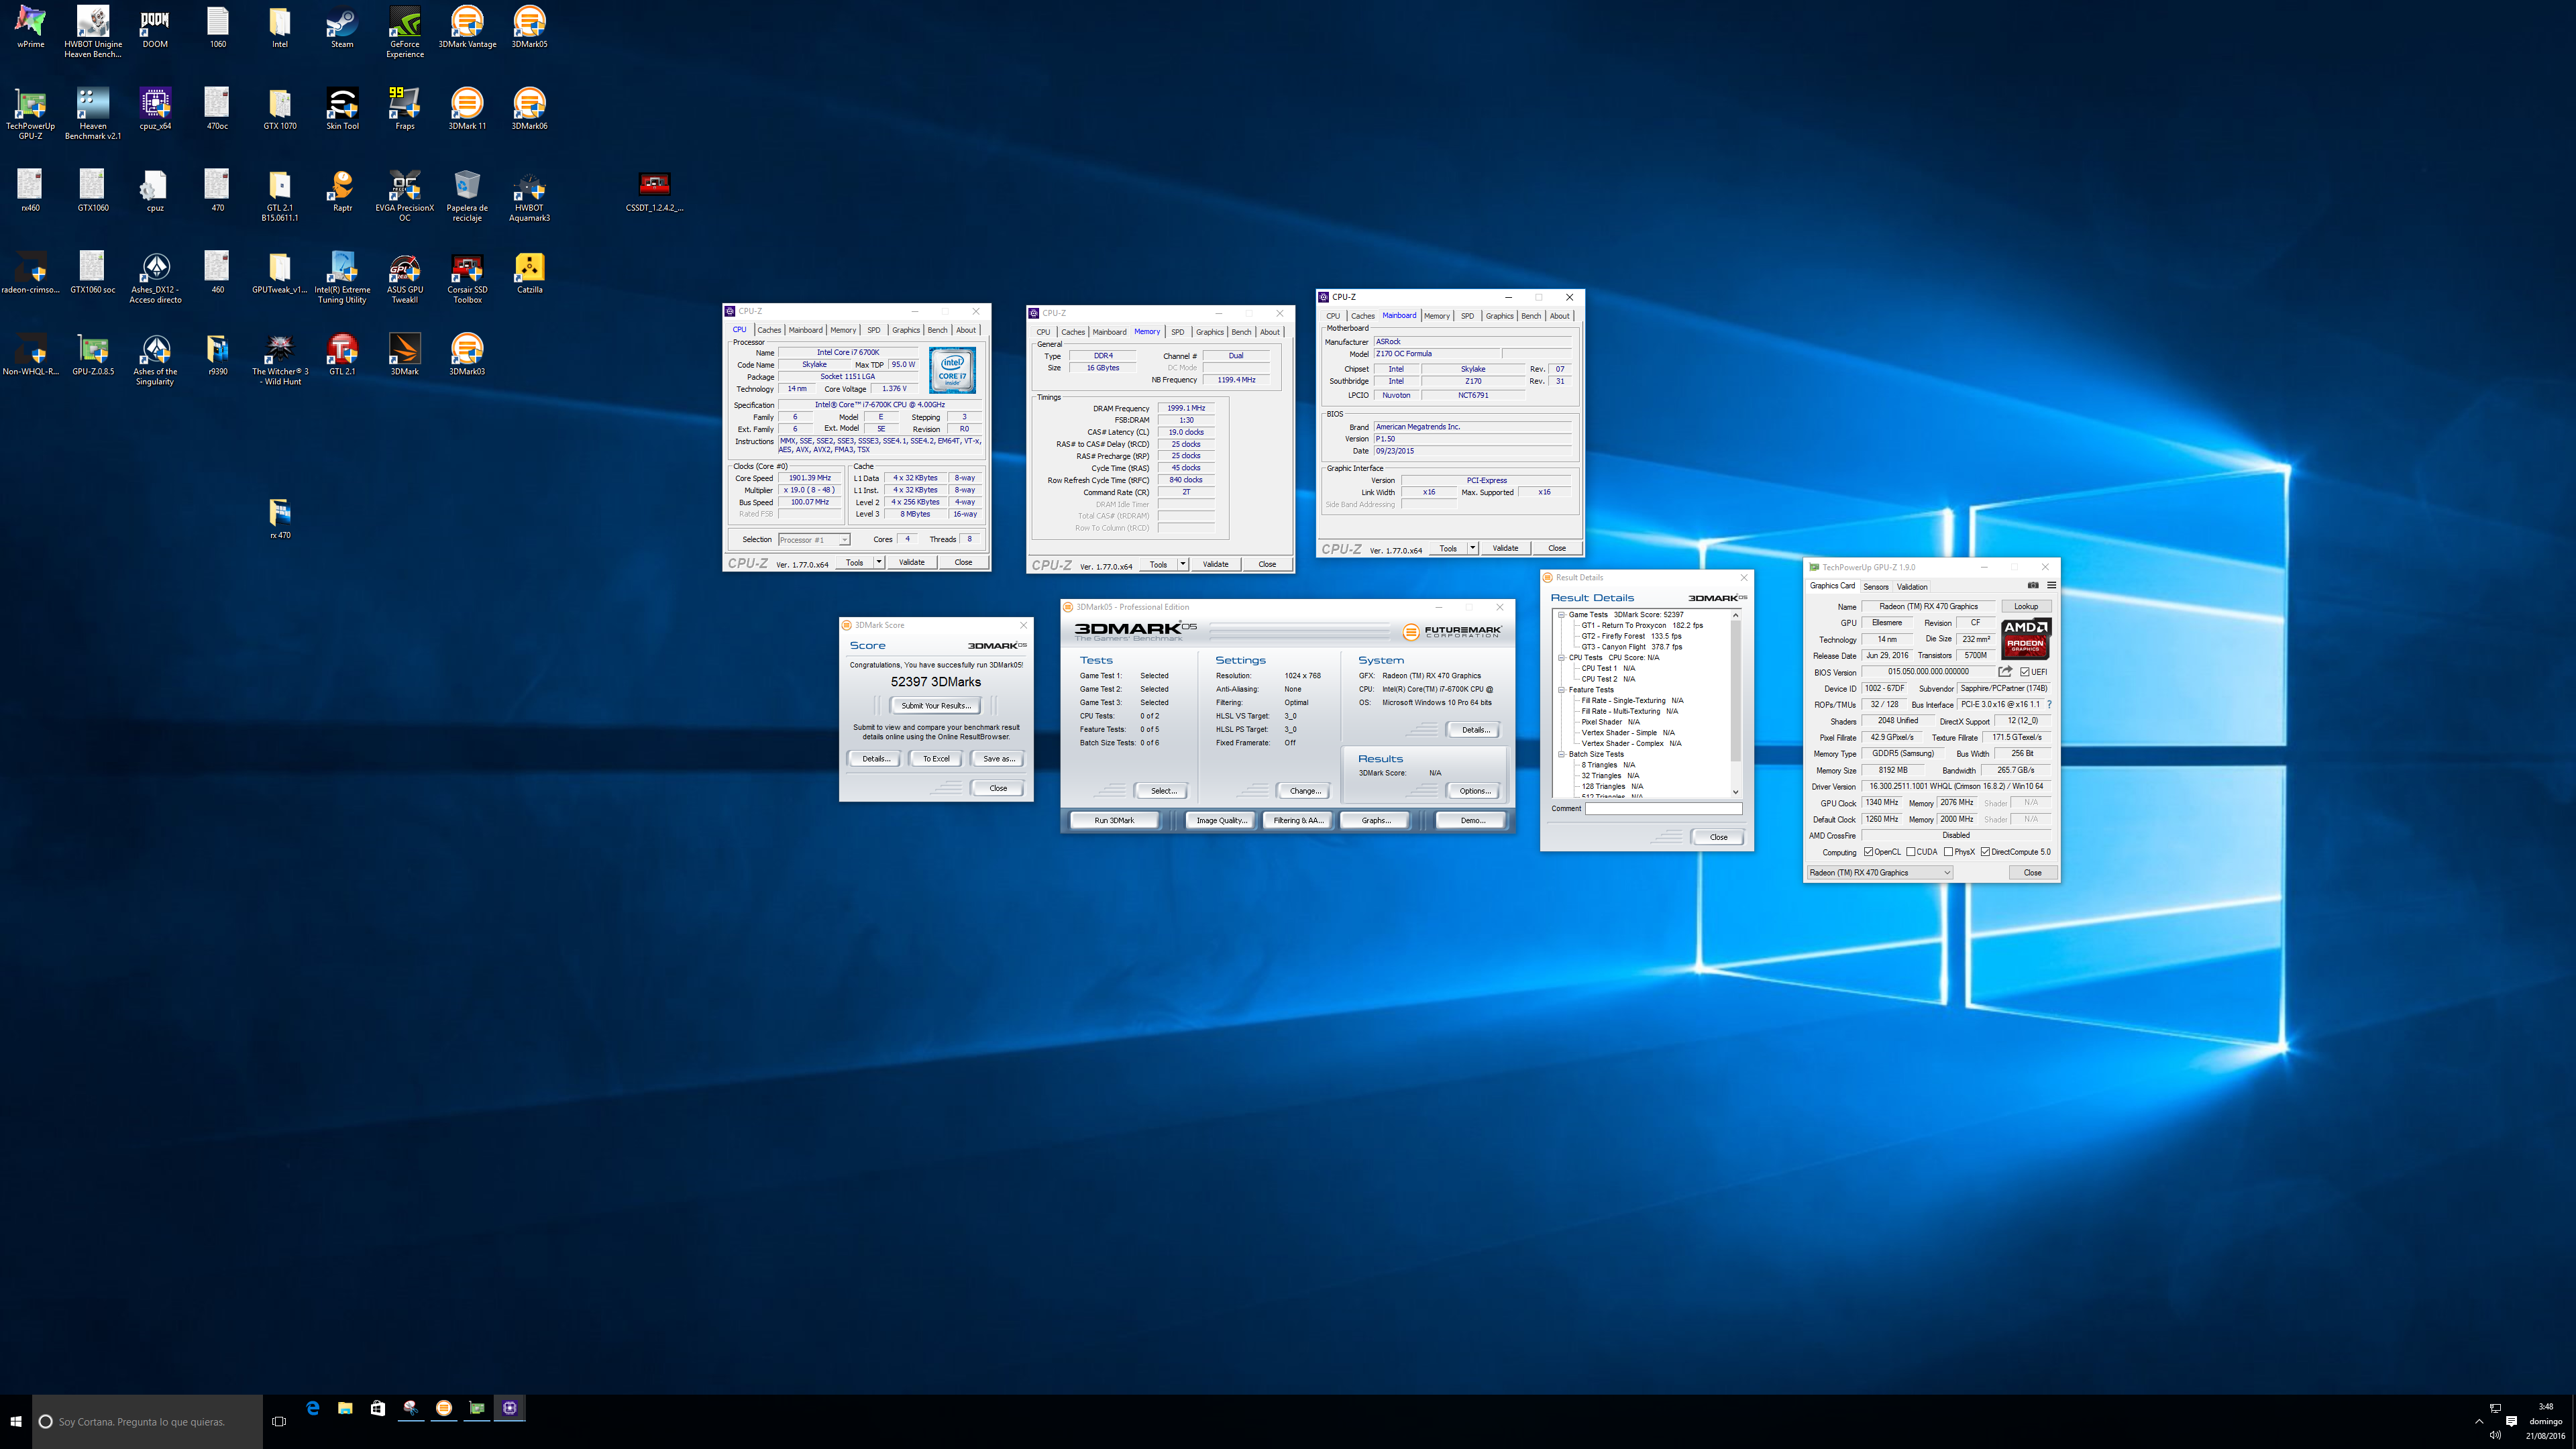The width and height of the screenshot is (2576, 1449).
Task: Click the Filtering & AA button
Action: point(1298,820)
